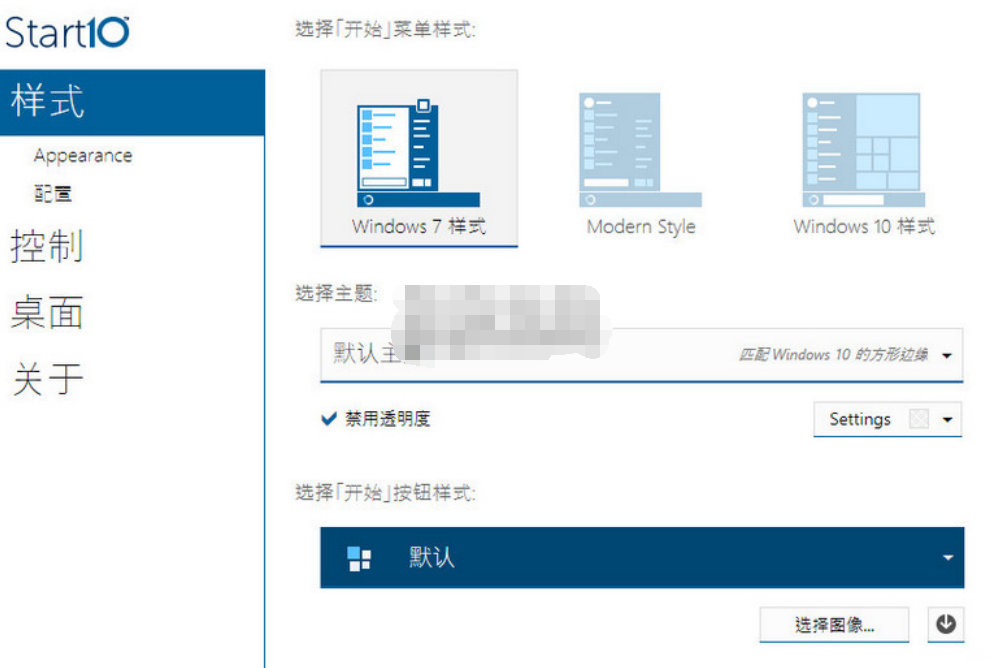
Task: Click the 选择图像... button
Action: tap(834, 625)
